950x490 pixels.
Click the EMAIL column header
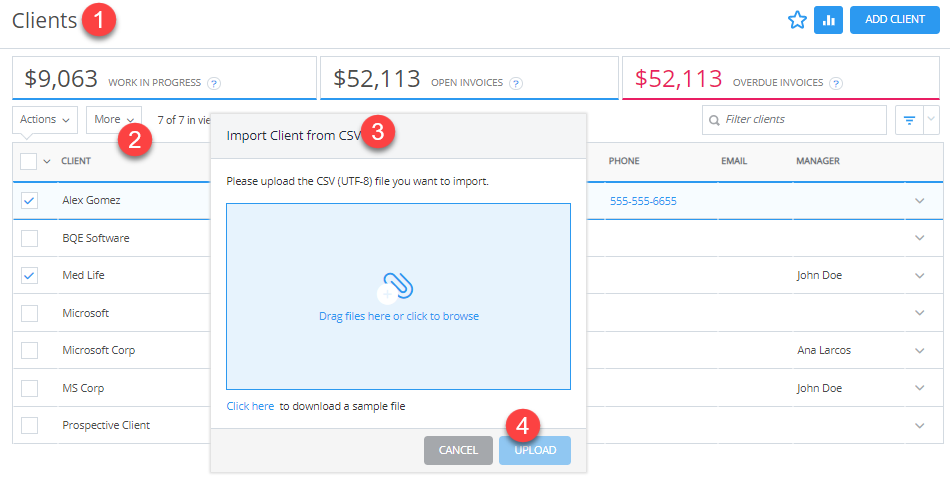click(x=734, y=161)
